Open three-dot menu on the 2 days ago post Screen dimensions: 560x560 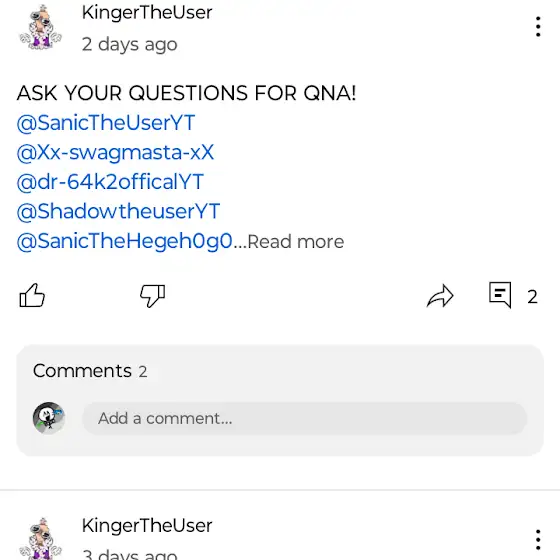pyautogui.click(x=538, y=27)
